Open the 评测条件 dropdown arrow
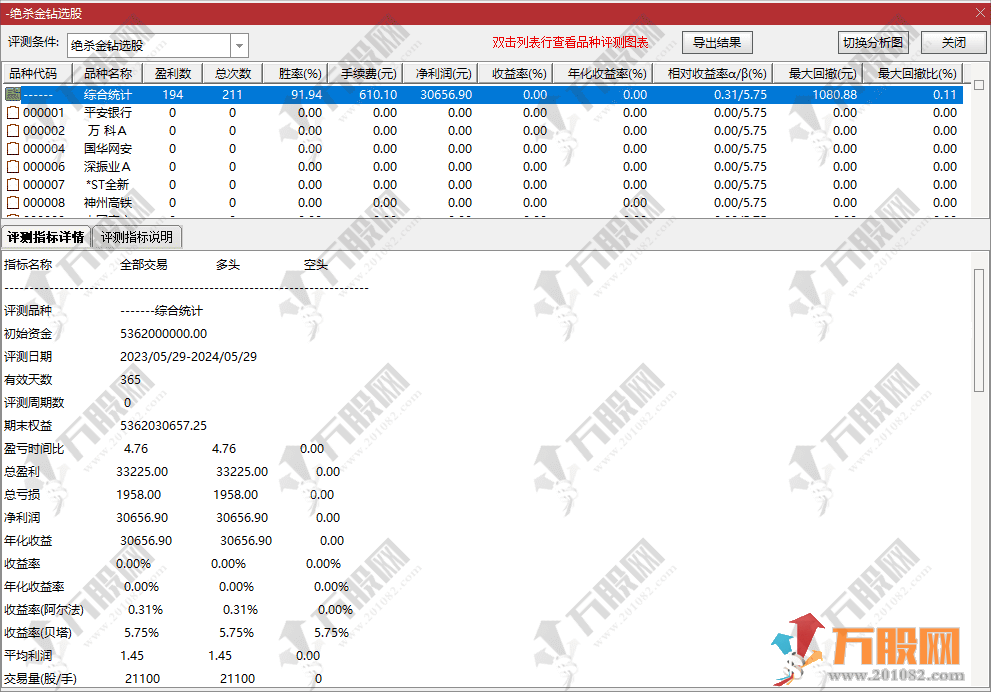991x692 pixels. 239,46
